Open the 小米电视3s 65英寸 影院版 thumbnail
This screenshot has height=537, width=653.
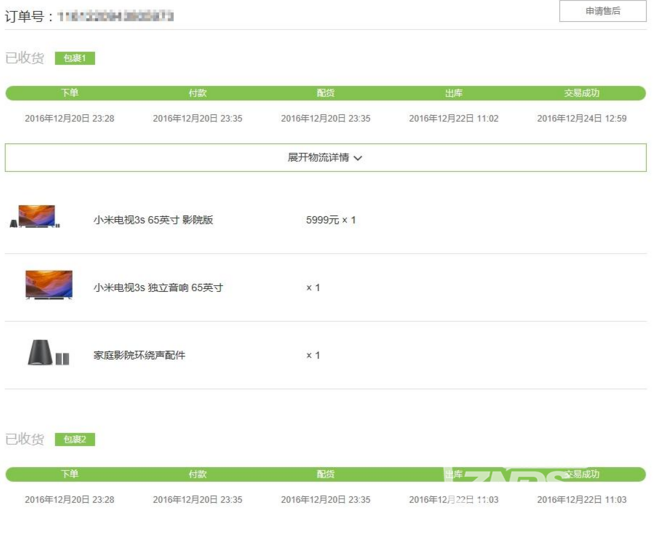click(x=35, y=216)
